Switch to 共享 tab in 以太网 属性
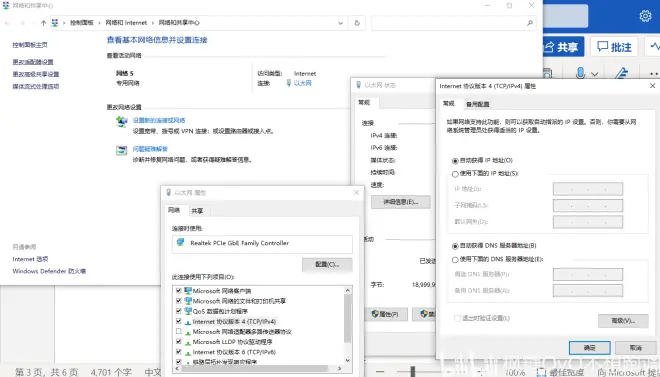Image resolution: width=660 pixels, height=377 pixels. coord(197,211)
